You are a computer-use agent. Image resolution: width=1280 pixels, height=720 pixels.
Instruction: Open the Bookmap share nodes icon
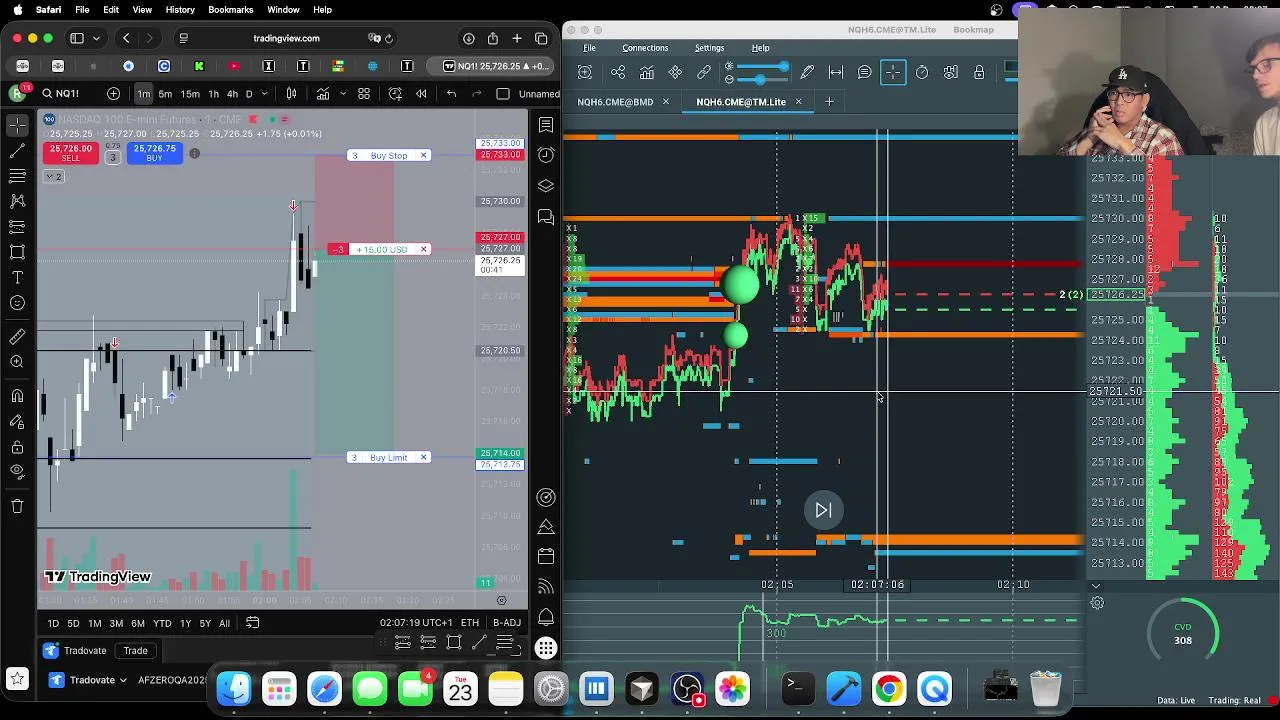pyautogui.click(x=618, y=72)
